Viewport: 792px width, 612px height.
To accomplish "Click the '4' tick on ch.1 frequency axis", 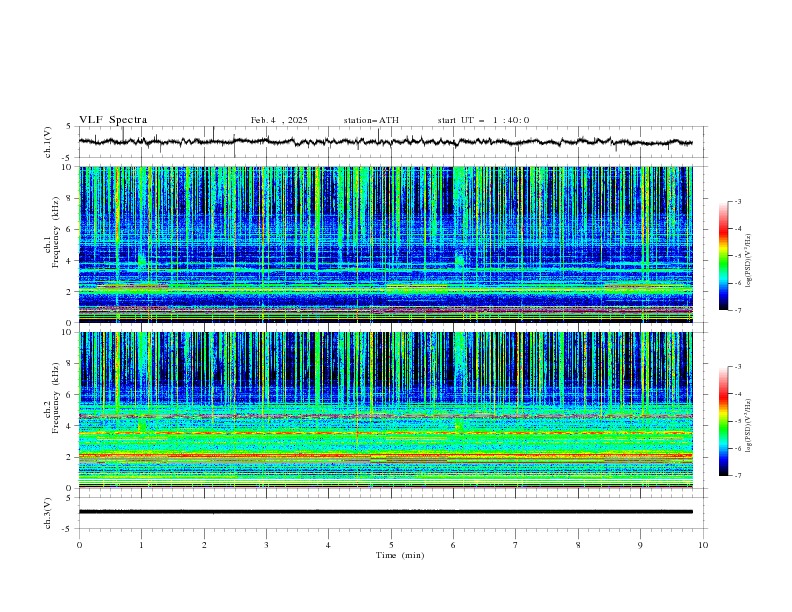I will (x=71, y=261).
